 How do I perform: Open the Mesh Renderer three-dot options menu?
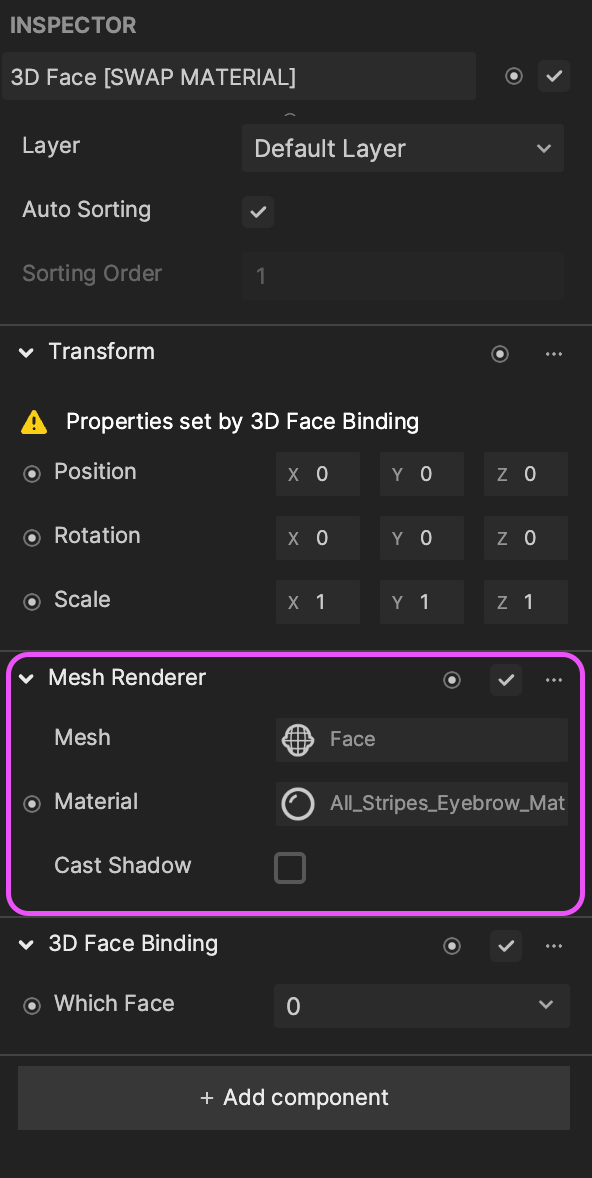click(554, 680)
